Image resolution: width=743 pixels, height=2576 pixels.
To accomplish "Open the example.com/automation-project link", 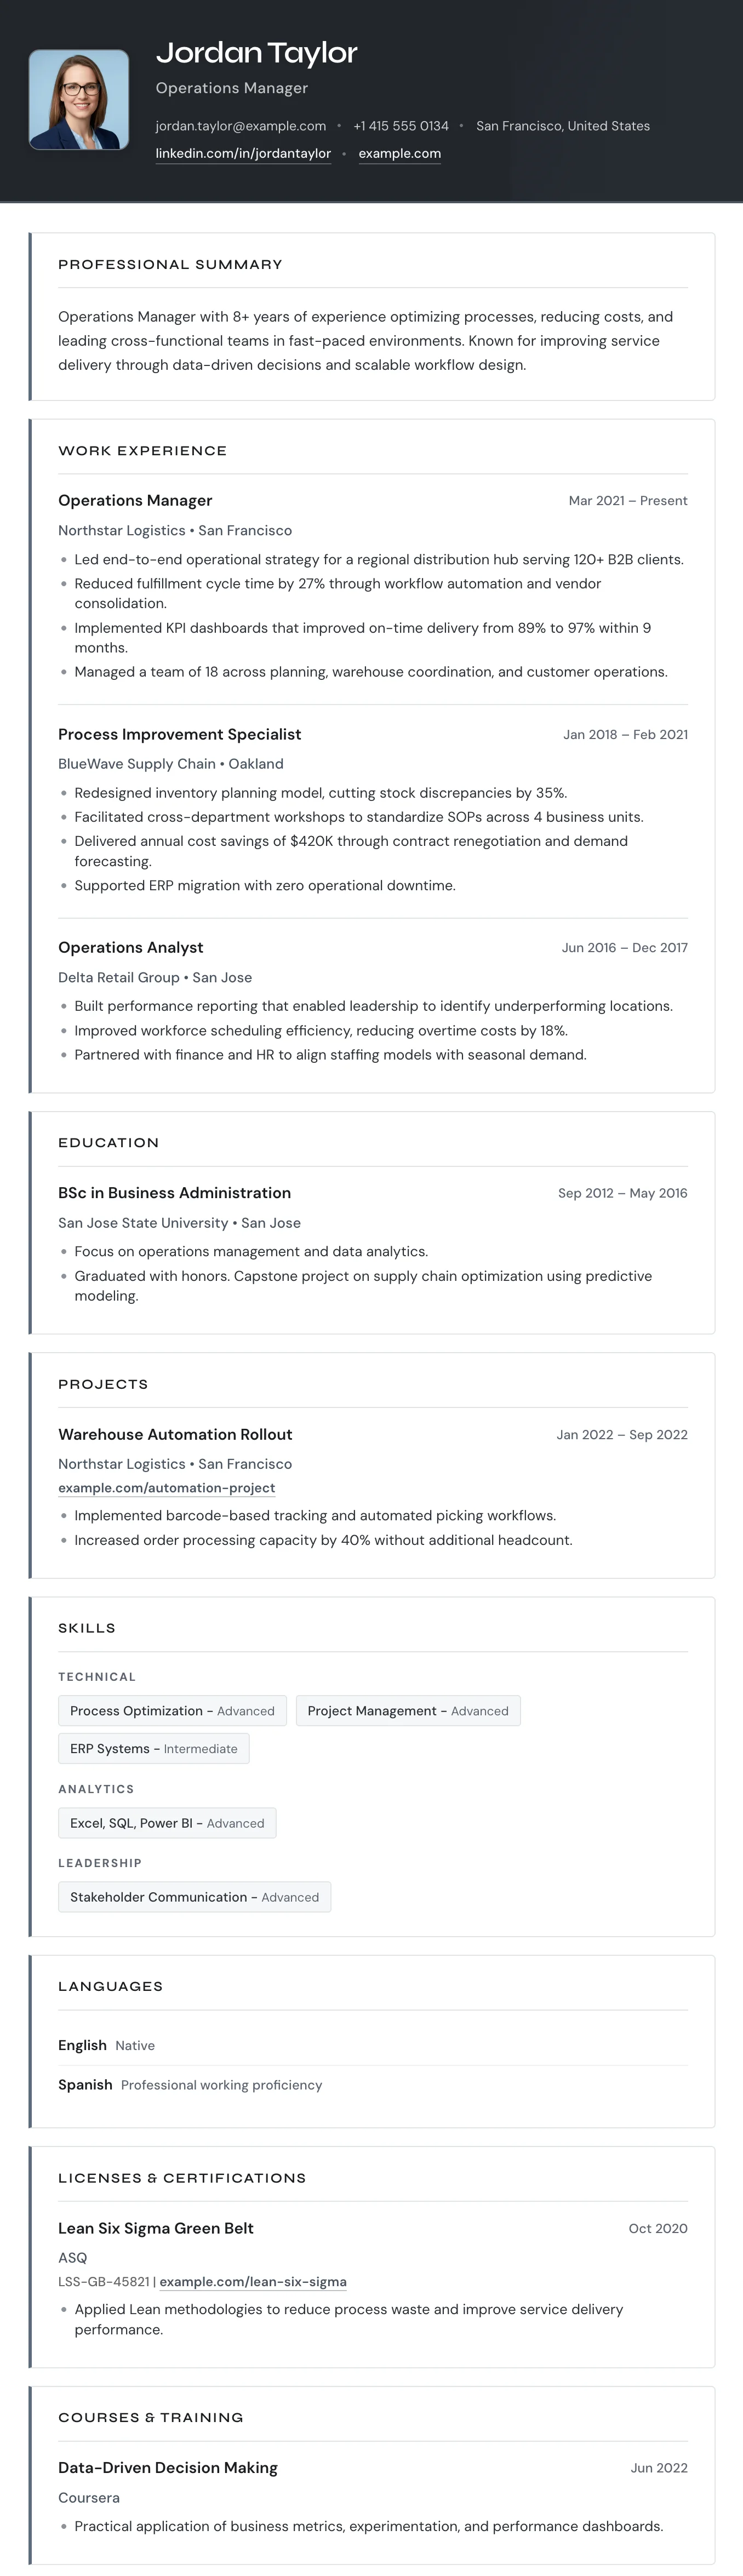I will [x=166, y=1488].
